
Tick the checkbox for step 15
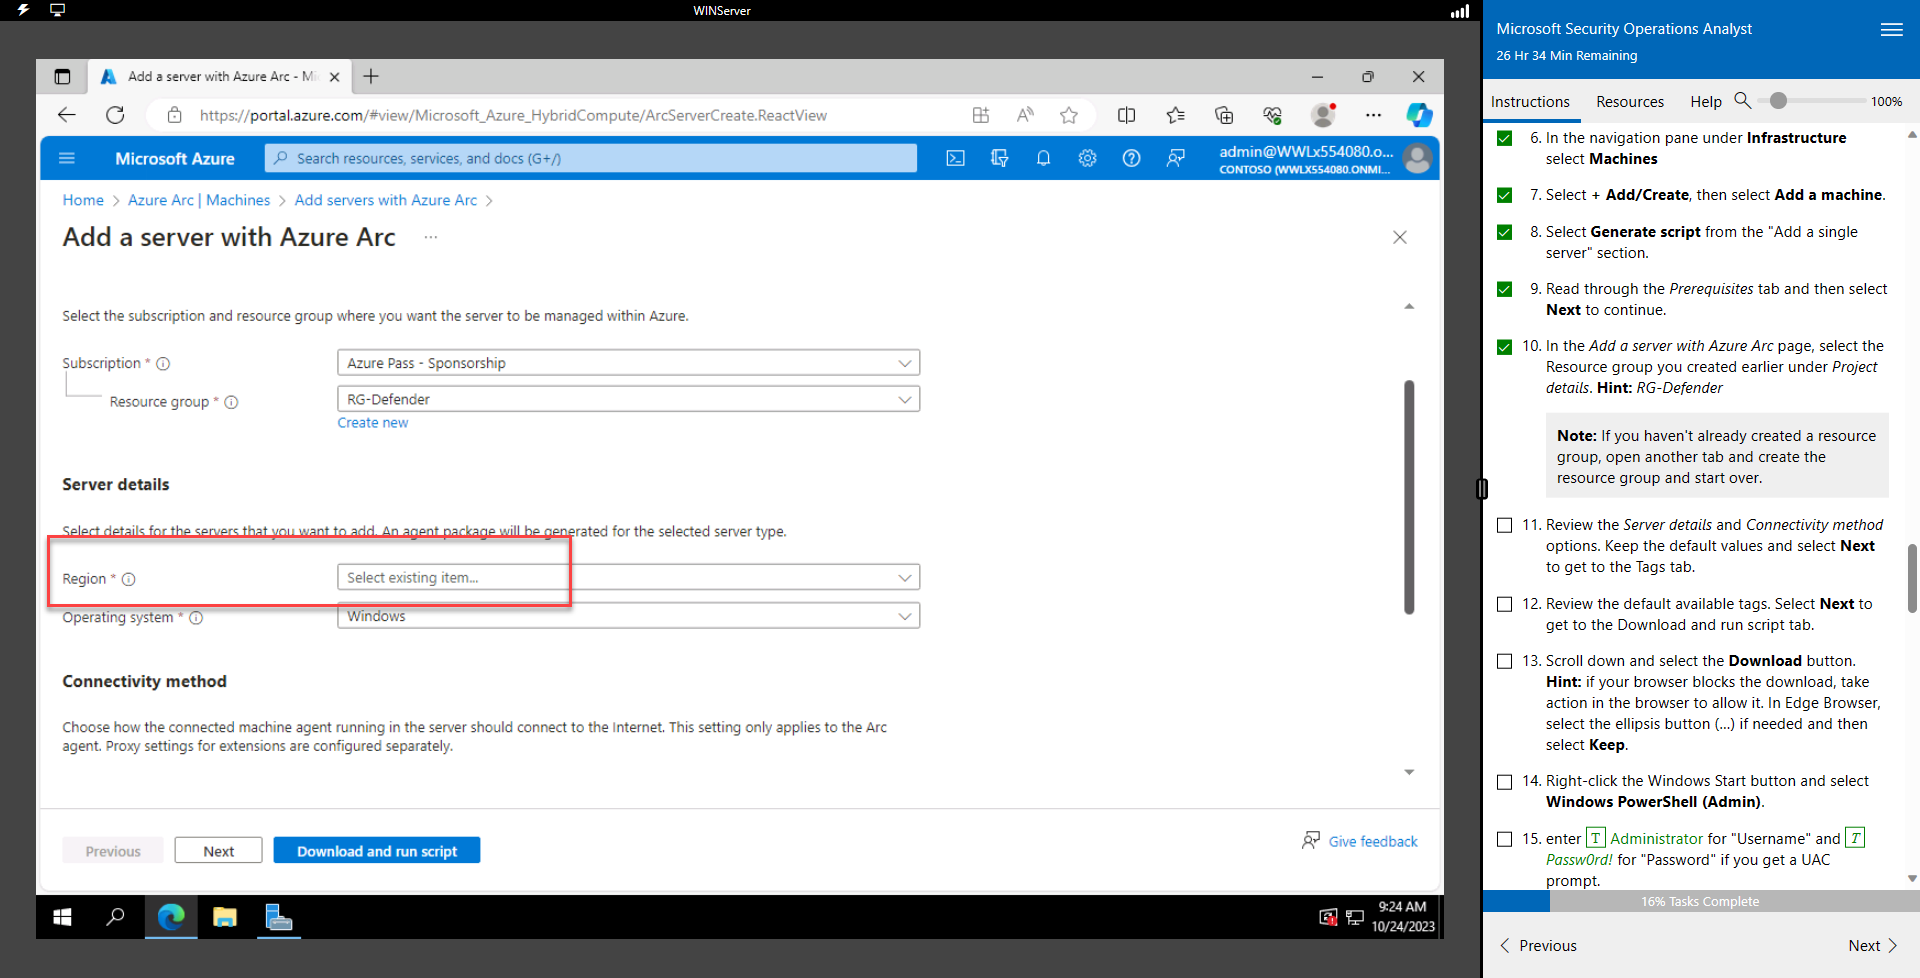pyautogui.click(x=1505, y=839)
